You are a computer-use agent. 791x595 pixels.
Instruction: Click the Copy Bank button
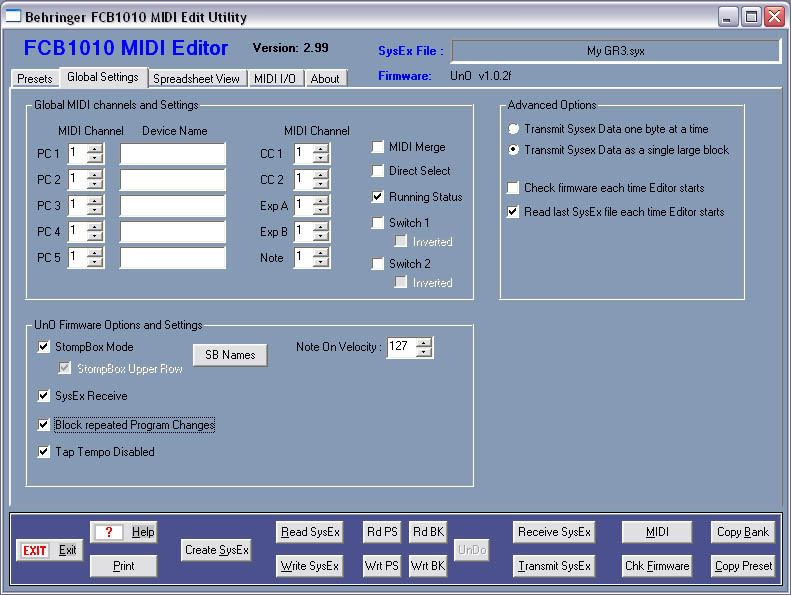(743, 532)
